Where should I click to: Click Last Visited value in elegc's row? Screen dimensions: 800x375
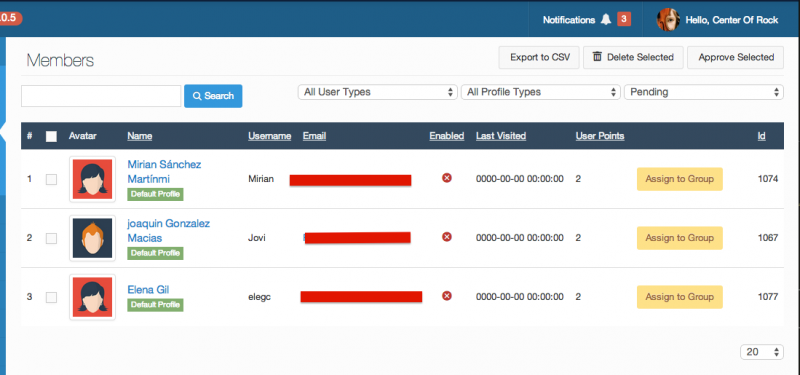pyautogui.click(x=520, y=297)
